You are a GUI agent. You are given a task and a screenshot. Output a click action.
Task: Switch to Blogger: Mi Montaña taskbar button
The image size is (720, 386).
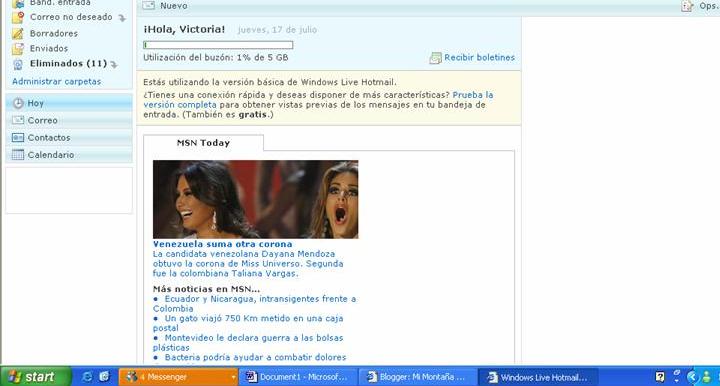click(x=417, y=377)
